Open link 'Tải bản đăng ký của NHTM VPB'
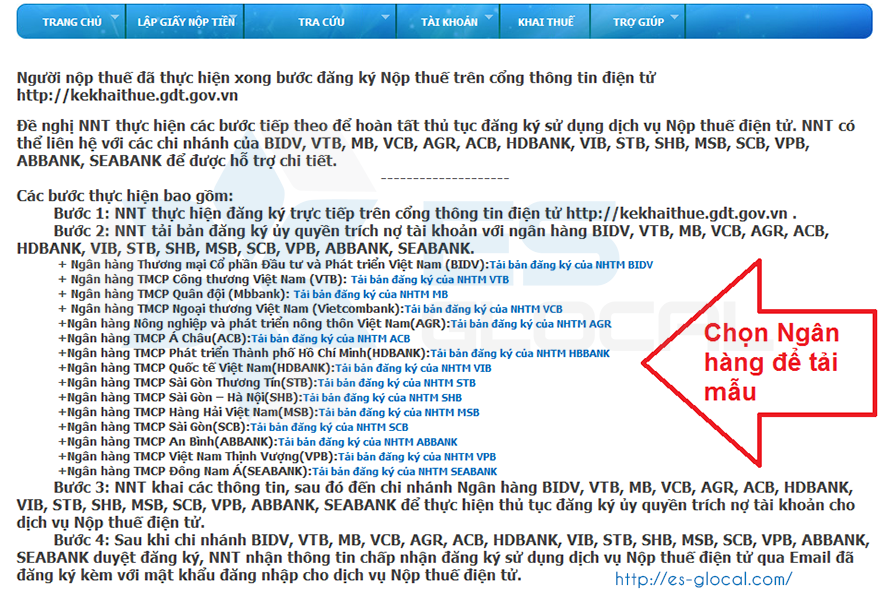 click(x=416, y=457)
